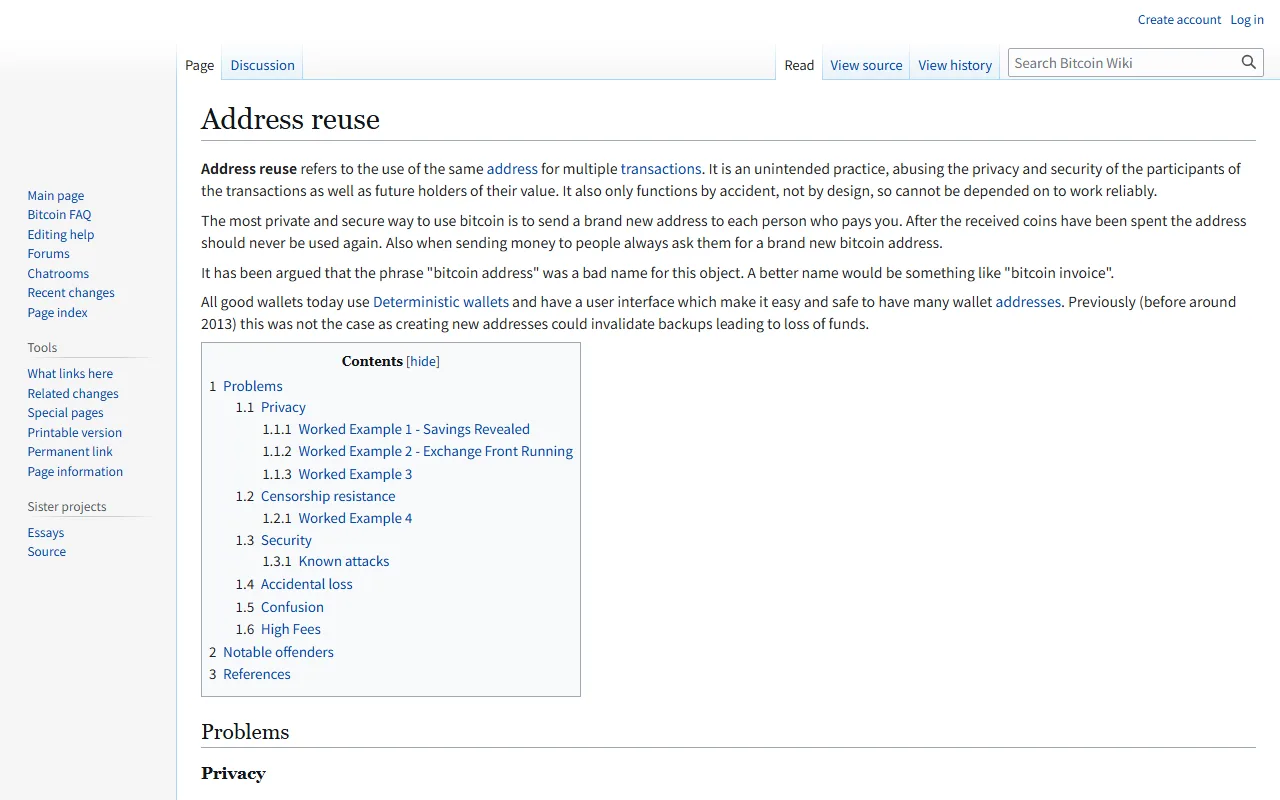The width and height of the screenshot is (1280, 800).
Task: Follow the 'address' link in first paragraph
Action: click(512, 169)
